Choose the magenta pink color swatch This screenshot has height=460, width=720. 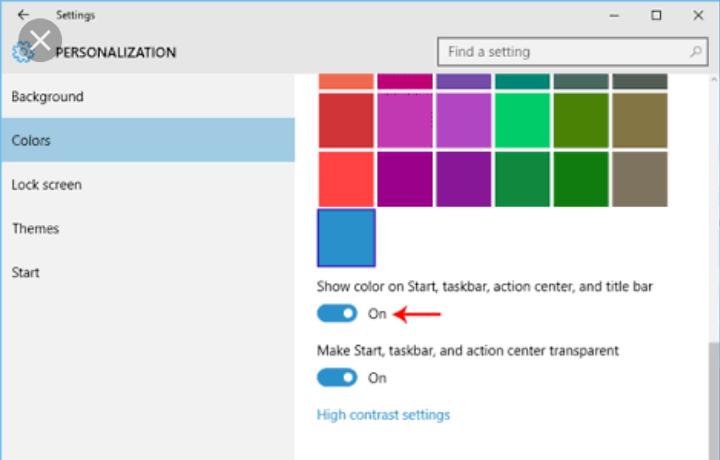(x=405, y=120)
